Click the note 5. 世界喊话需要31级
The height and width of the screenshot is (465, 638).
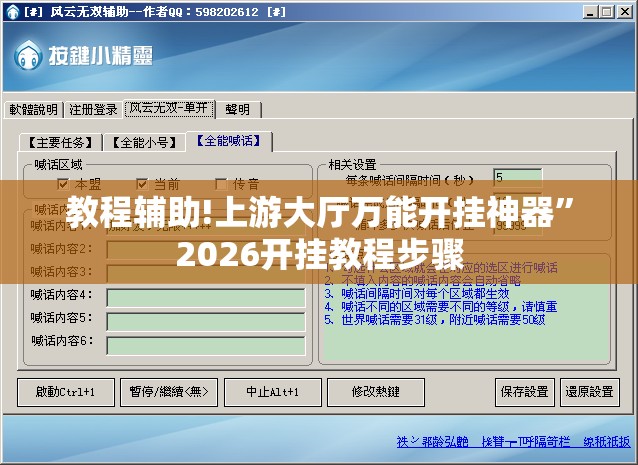[435, 319]
